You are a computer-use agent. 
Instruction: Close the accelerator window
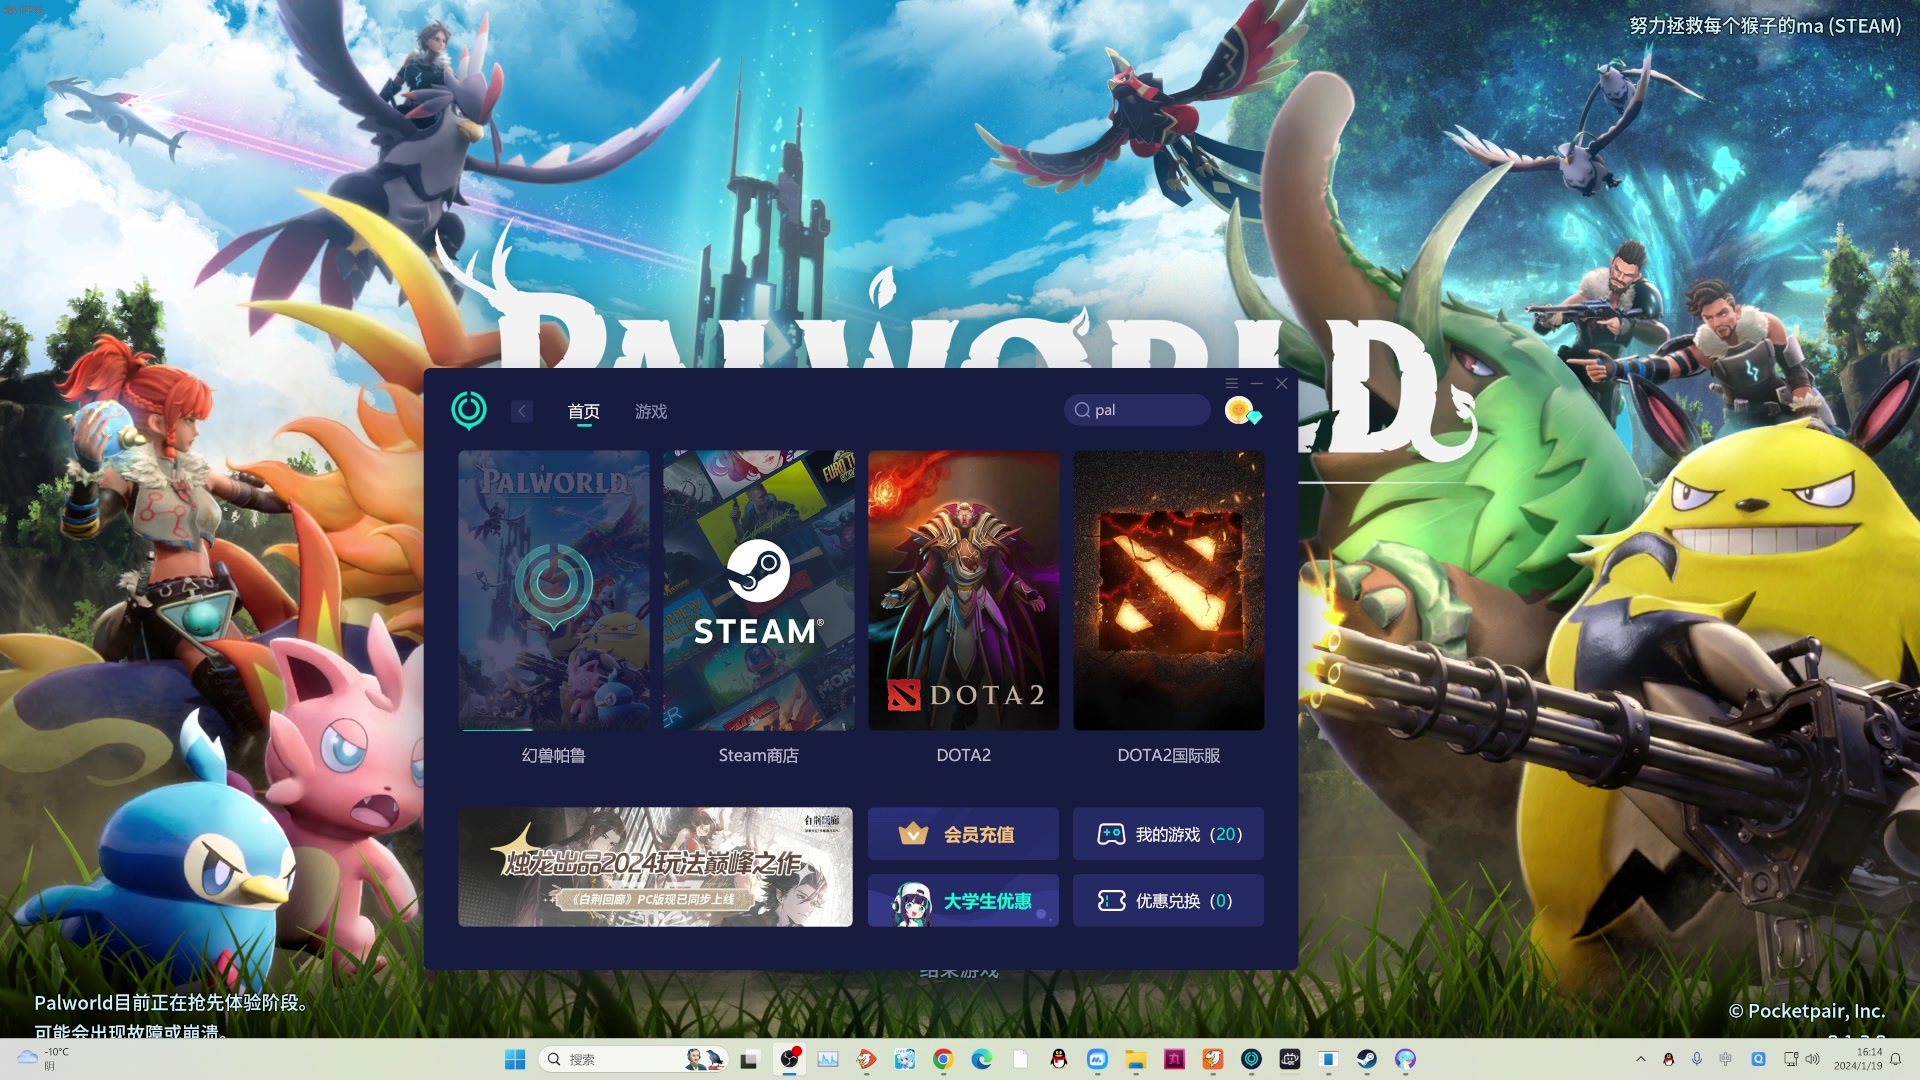[1282, 383]
